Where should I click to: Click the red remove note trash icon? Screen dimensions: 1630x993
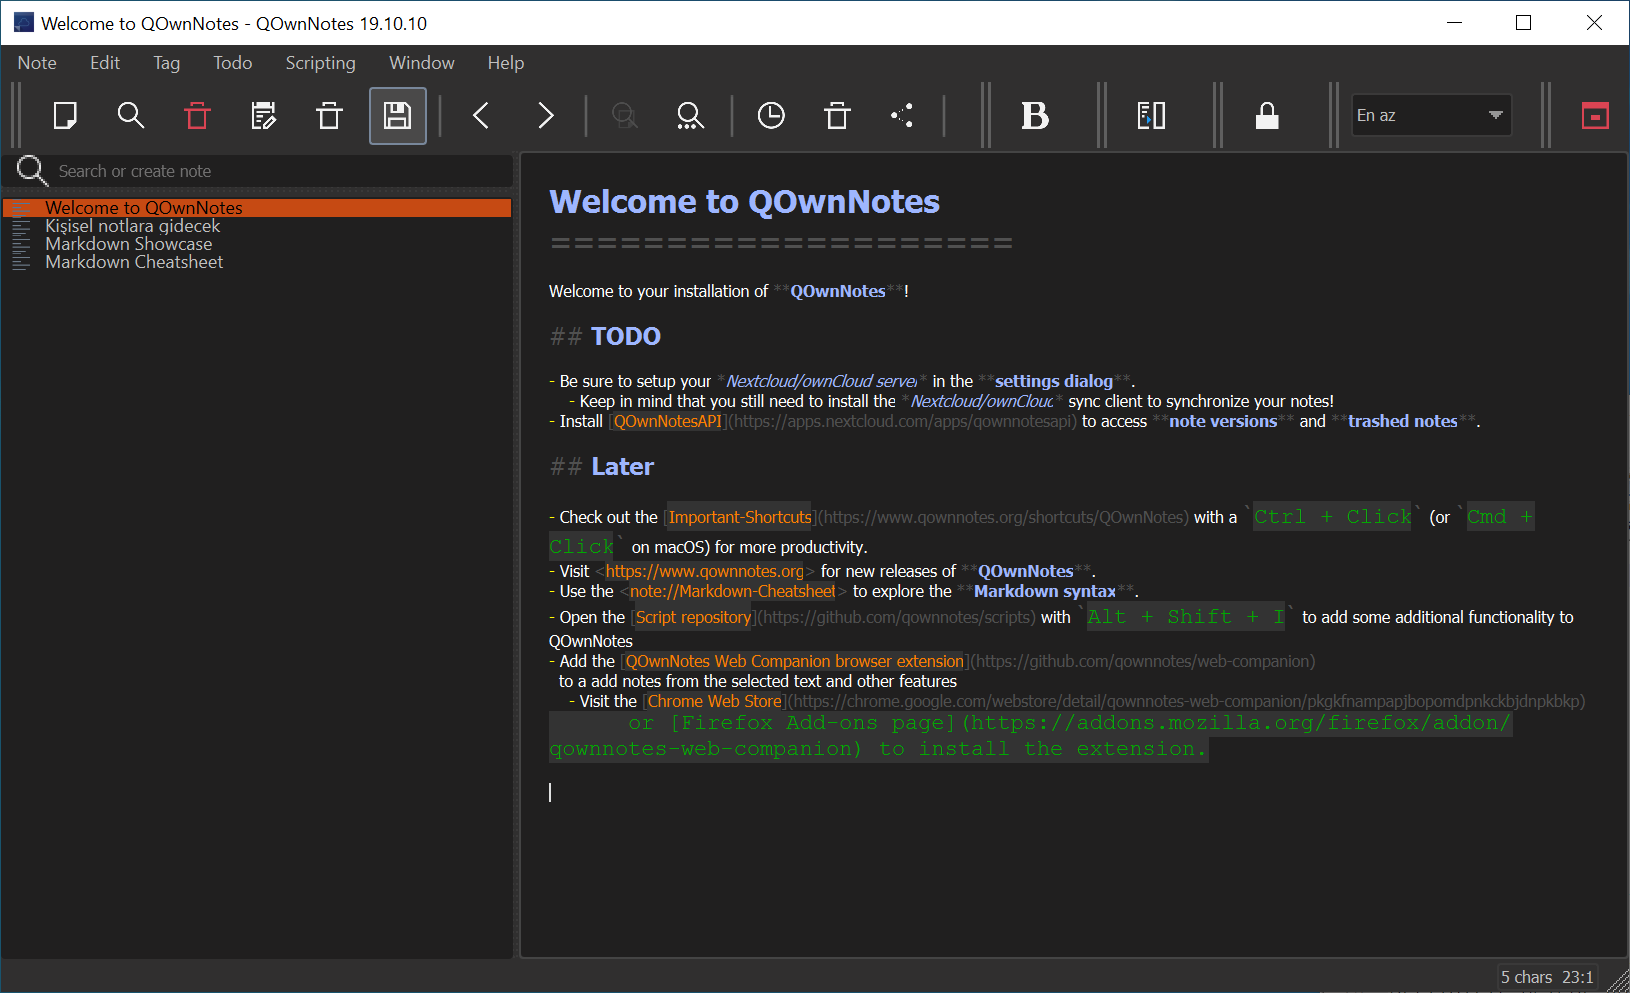[x=197, y=116]
